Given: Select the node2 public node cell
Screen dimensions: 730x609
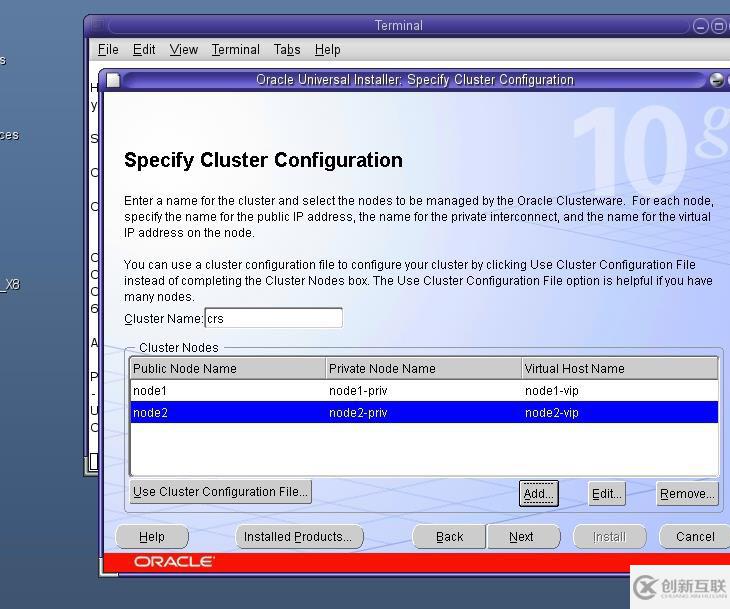Looking at the screenshot, I should click(228, 413).
